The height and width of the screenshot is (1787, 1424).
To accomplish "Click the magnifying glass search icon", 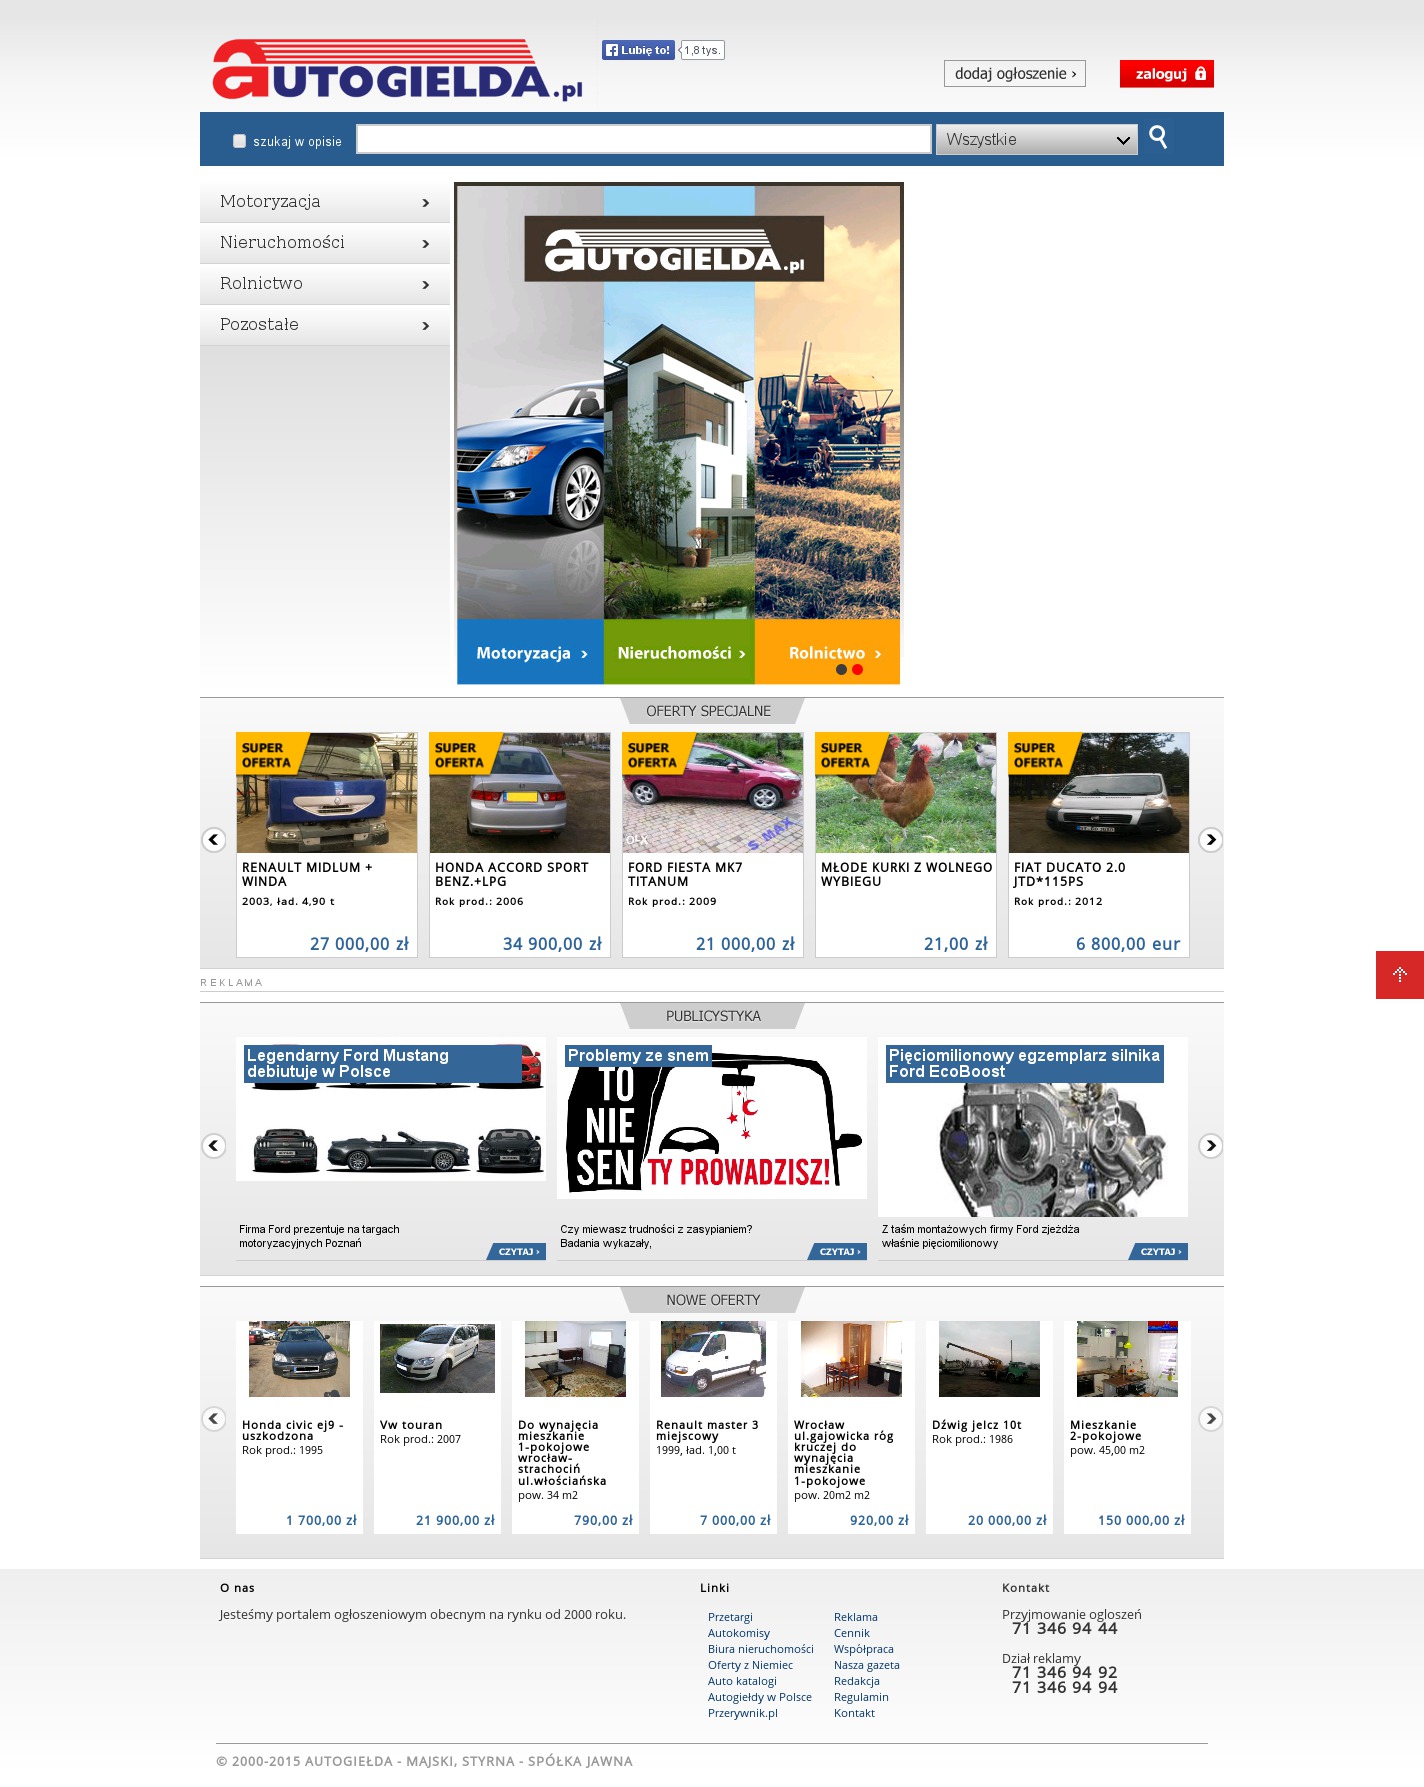I will point(1158,137).
